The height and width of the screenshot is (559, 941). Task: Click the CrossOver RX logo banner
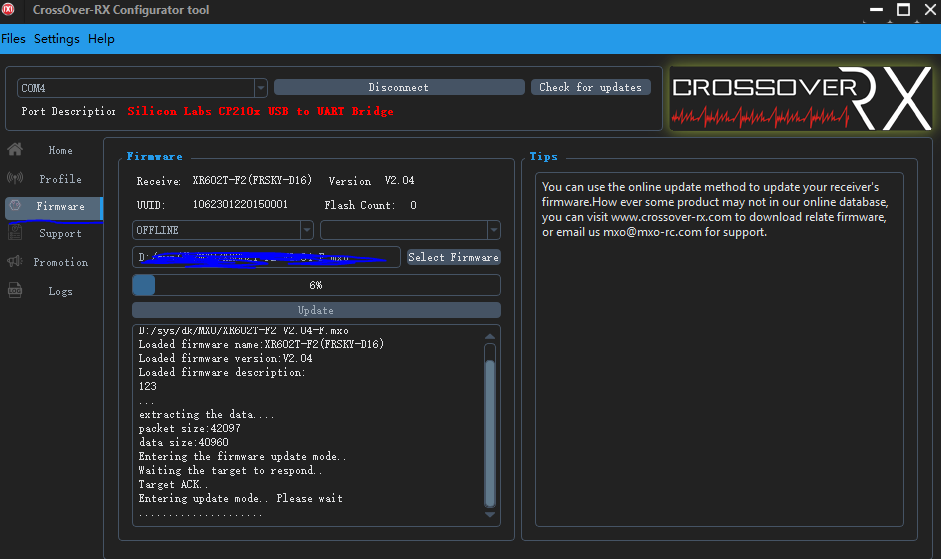pyautogui.click(x=801, y=98)
